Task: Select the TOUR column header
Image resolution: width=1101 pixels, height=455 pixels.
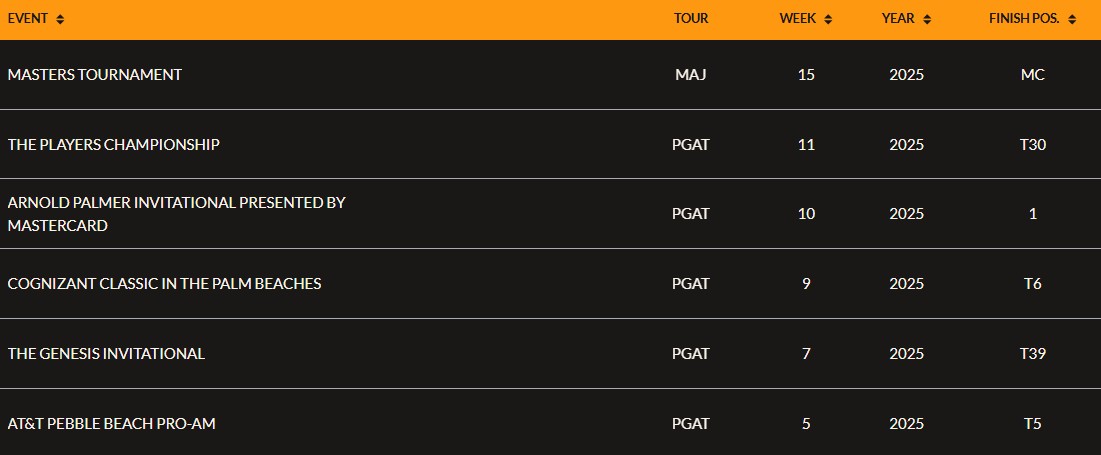Action: pos(691,19)
